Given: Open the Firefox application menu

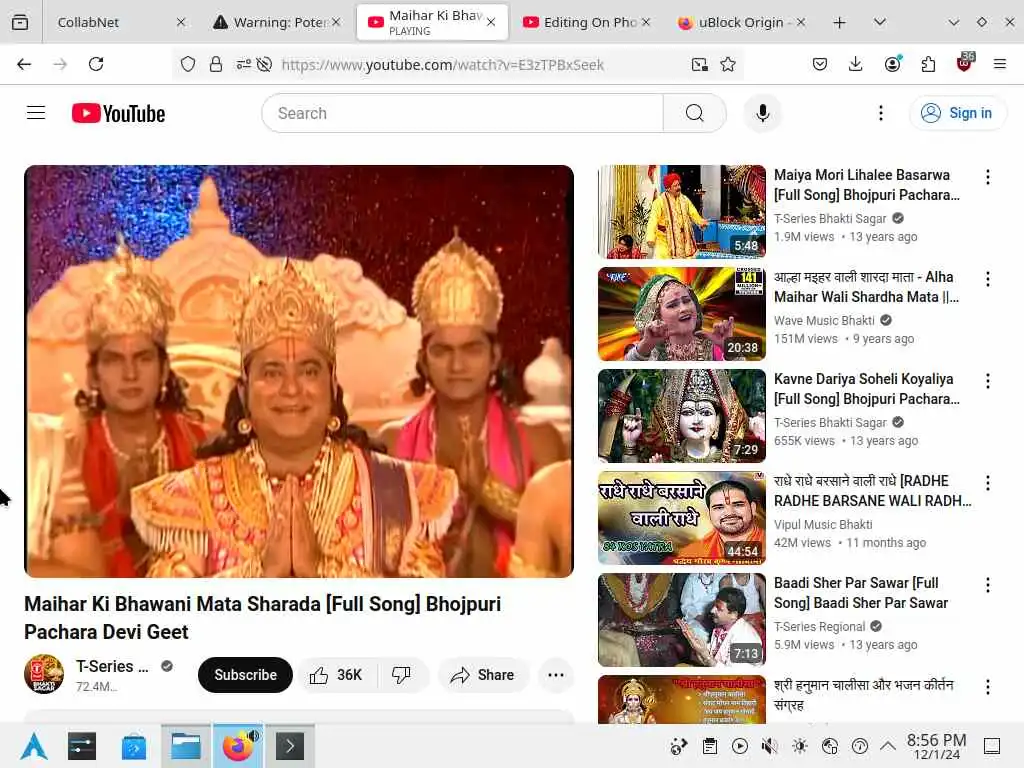Looking at the screenshot, I should [1000, 64].
